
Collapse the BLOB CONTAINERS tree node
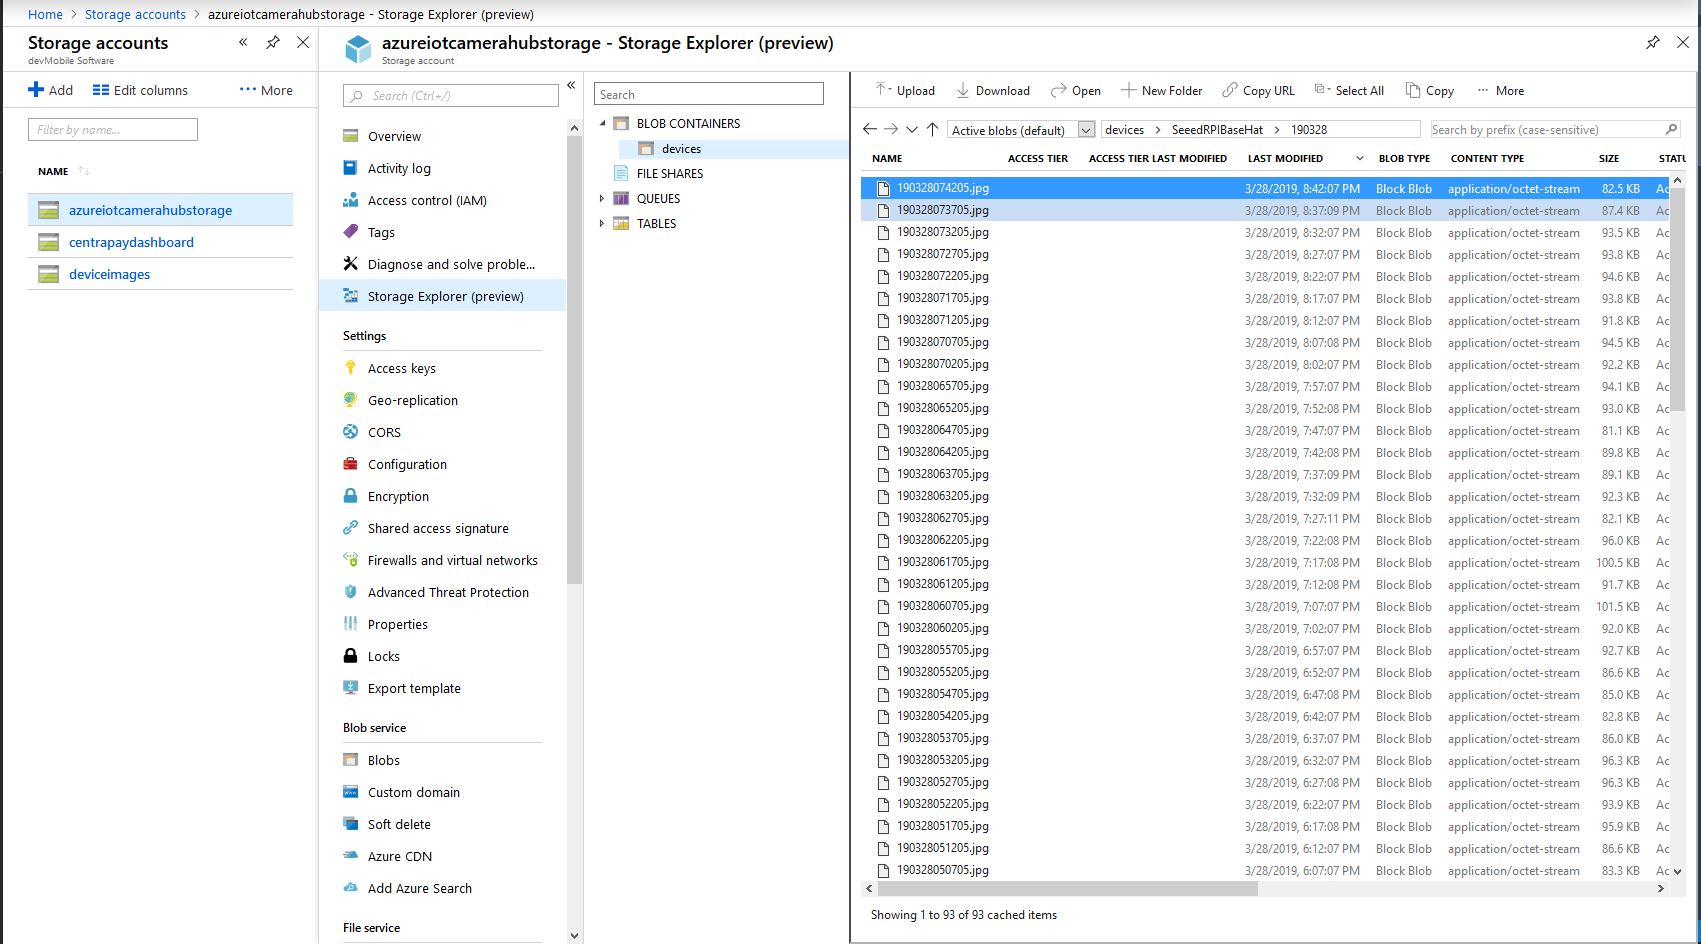602,123
